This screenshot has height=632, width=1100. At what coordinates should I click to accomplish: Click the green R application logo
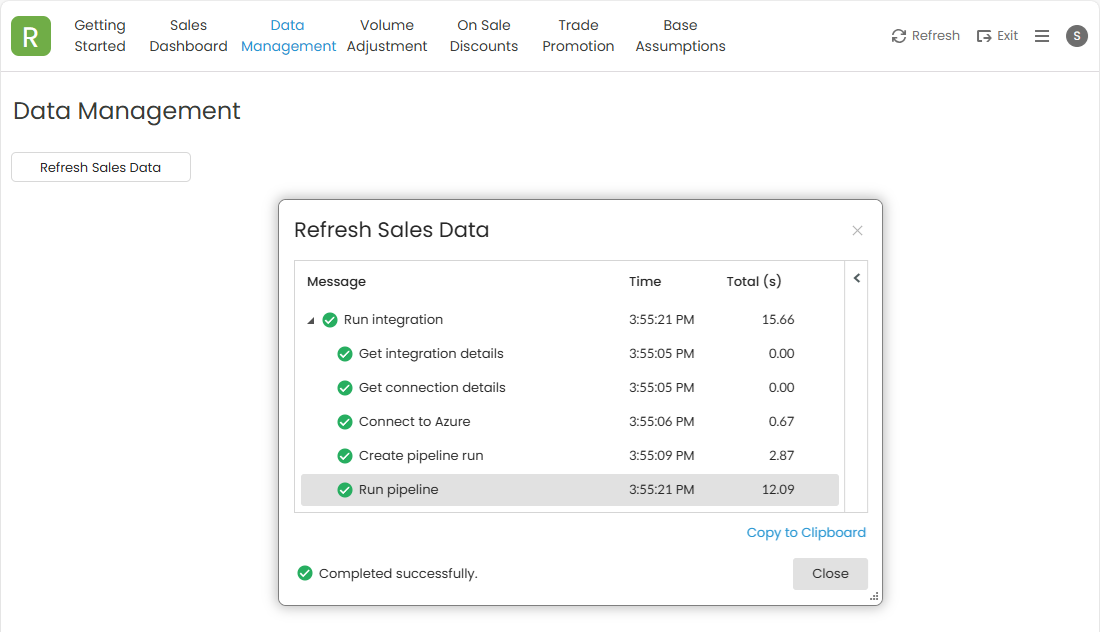click(x=31, y=36)
